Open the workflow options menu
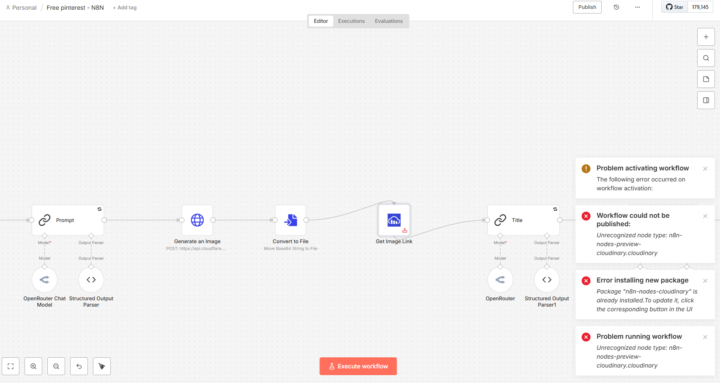The width and height of the screenshot is (720, 384). coord(637,7)
